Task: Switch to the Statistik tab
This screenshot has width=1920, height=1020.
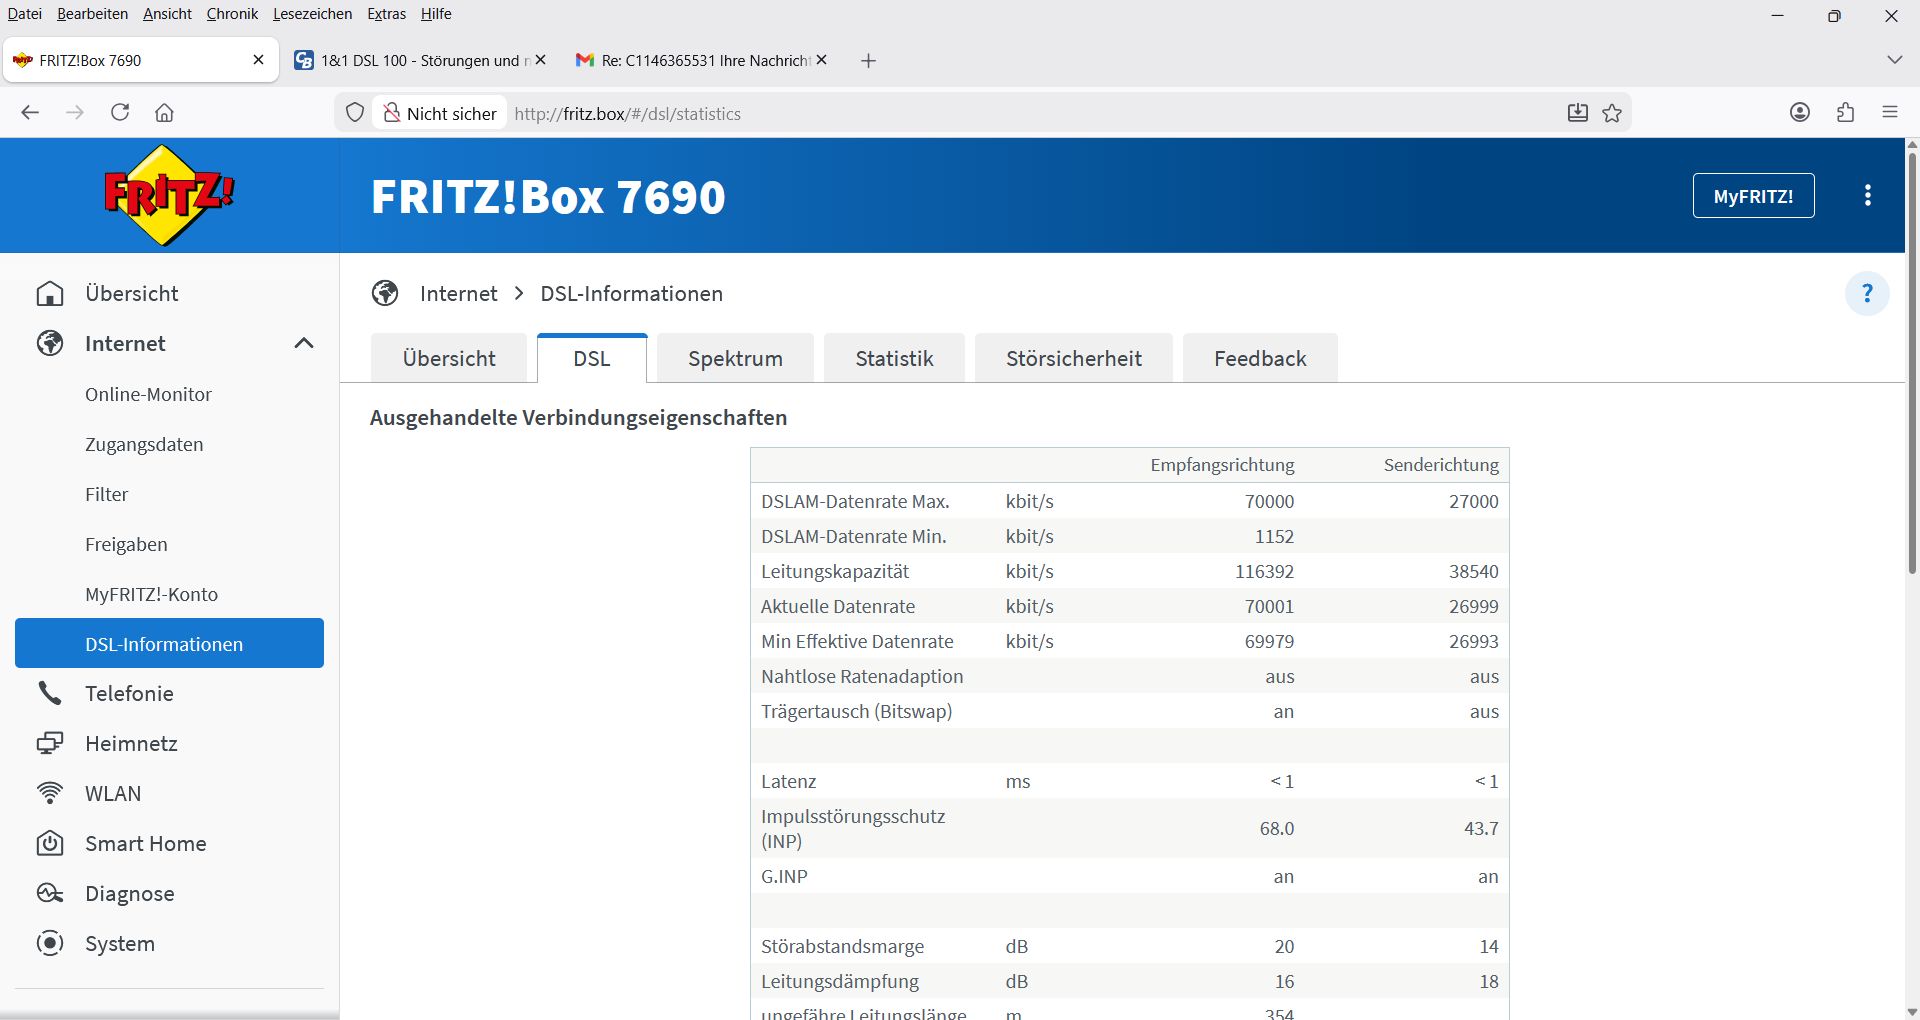Action: [x=894, y=358]
